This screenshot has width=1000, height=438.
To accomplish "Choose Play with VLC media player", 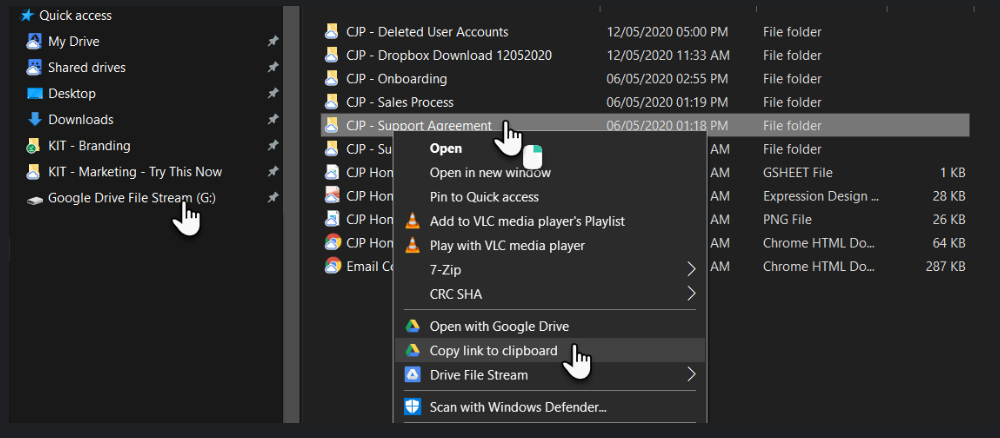I will coord(507,245).
